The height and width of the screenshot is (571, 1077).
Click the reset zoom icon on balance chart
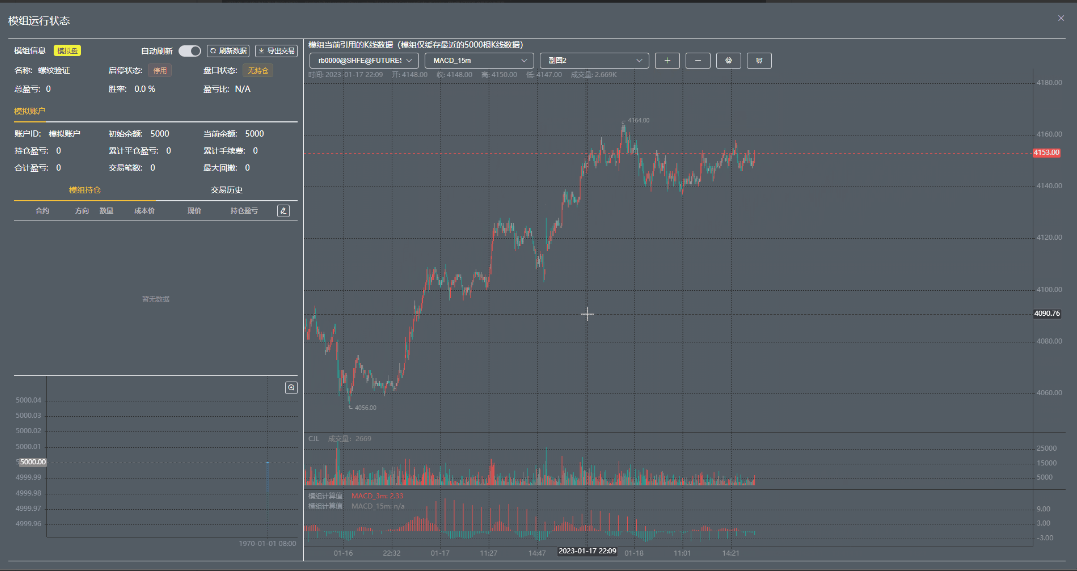click(291, 387)
